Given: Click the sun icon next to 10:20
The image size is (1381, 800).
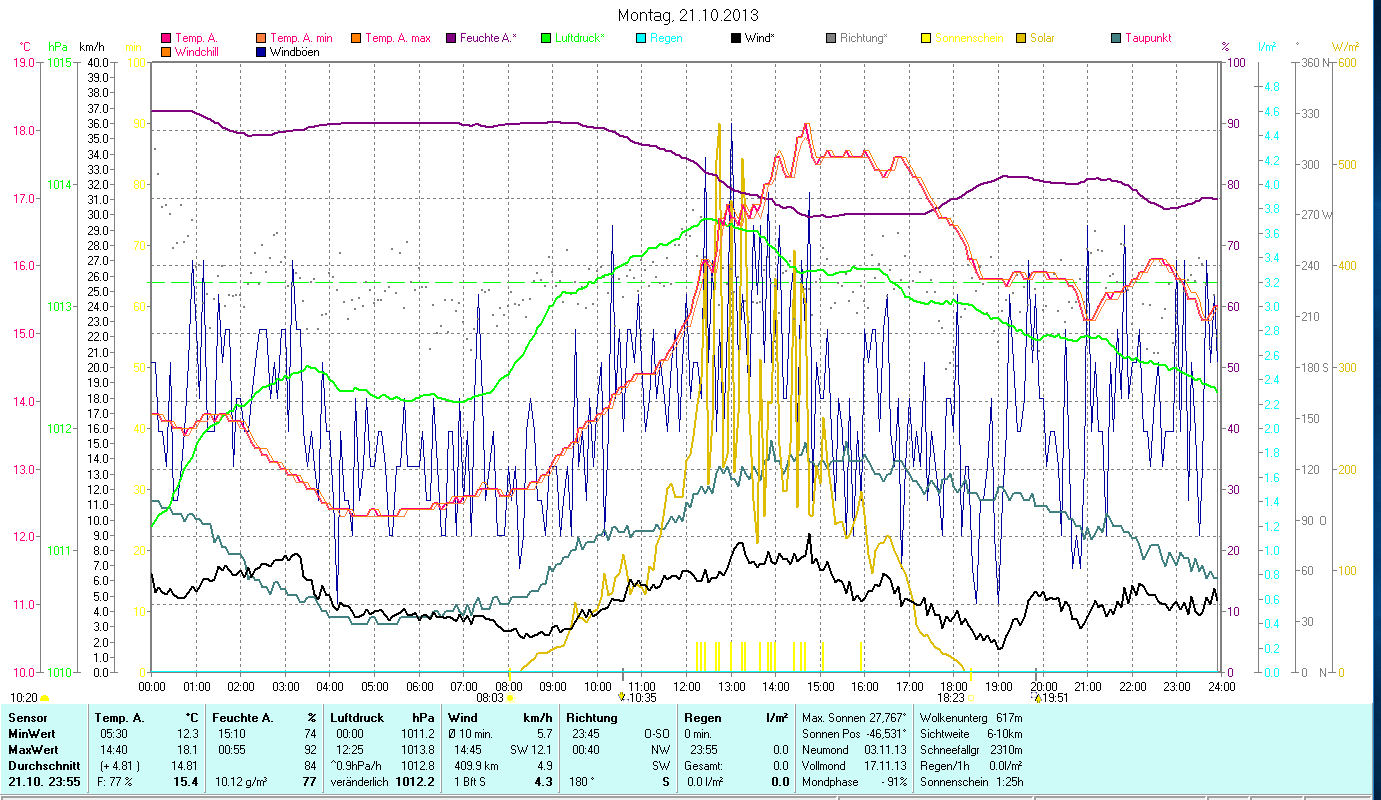Looking at the screenshot, I should point(44,698).
